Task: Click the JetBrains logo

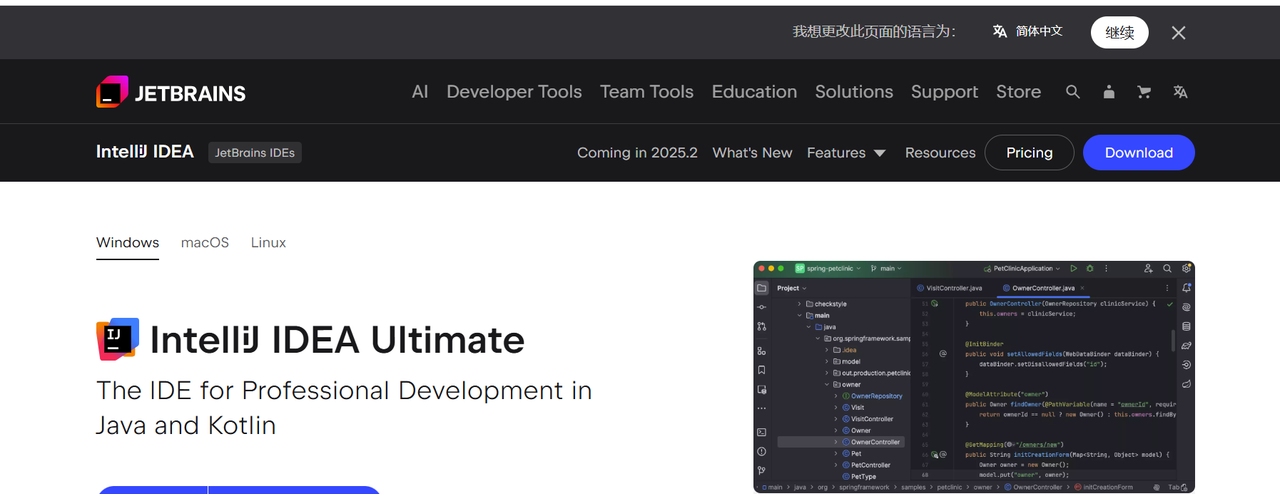Action: pos(171,92)
